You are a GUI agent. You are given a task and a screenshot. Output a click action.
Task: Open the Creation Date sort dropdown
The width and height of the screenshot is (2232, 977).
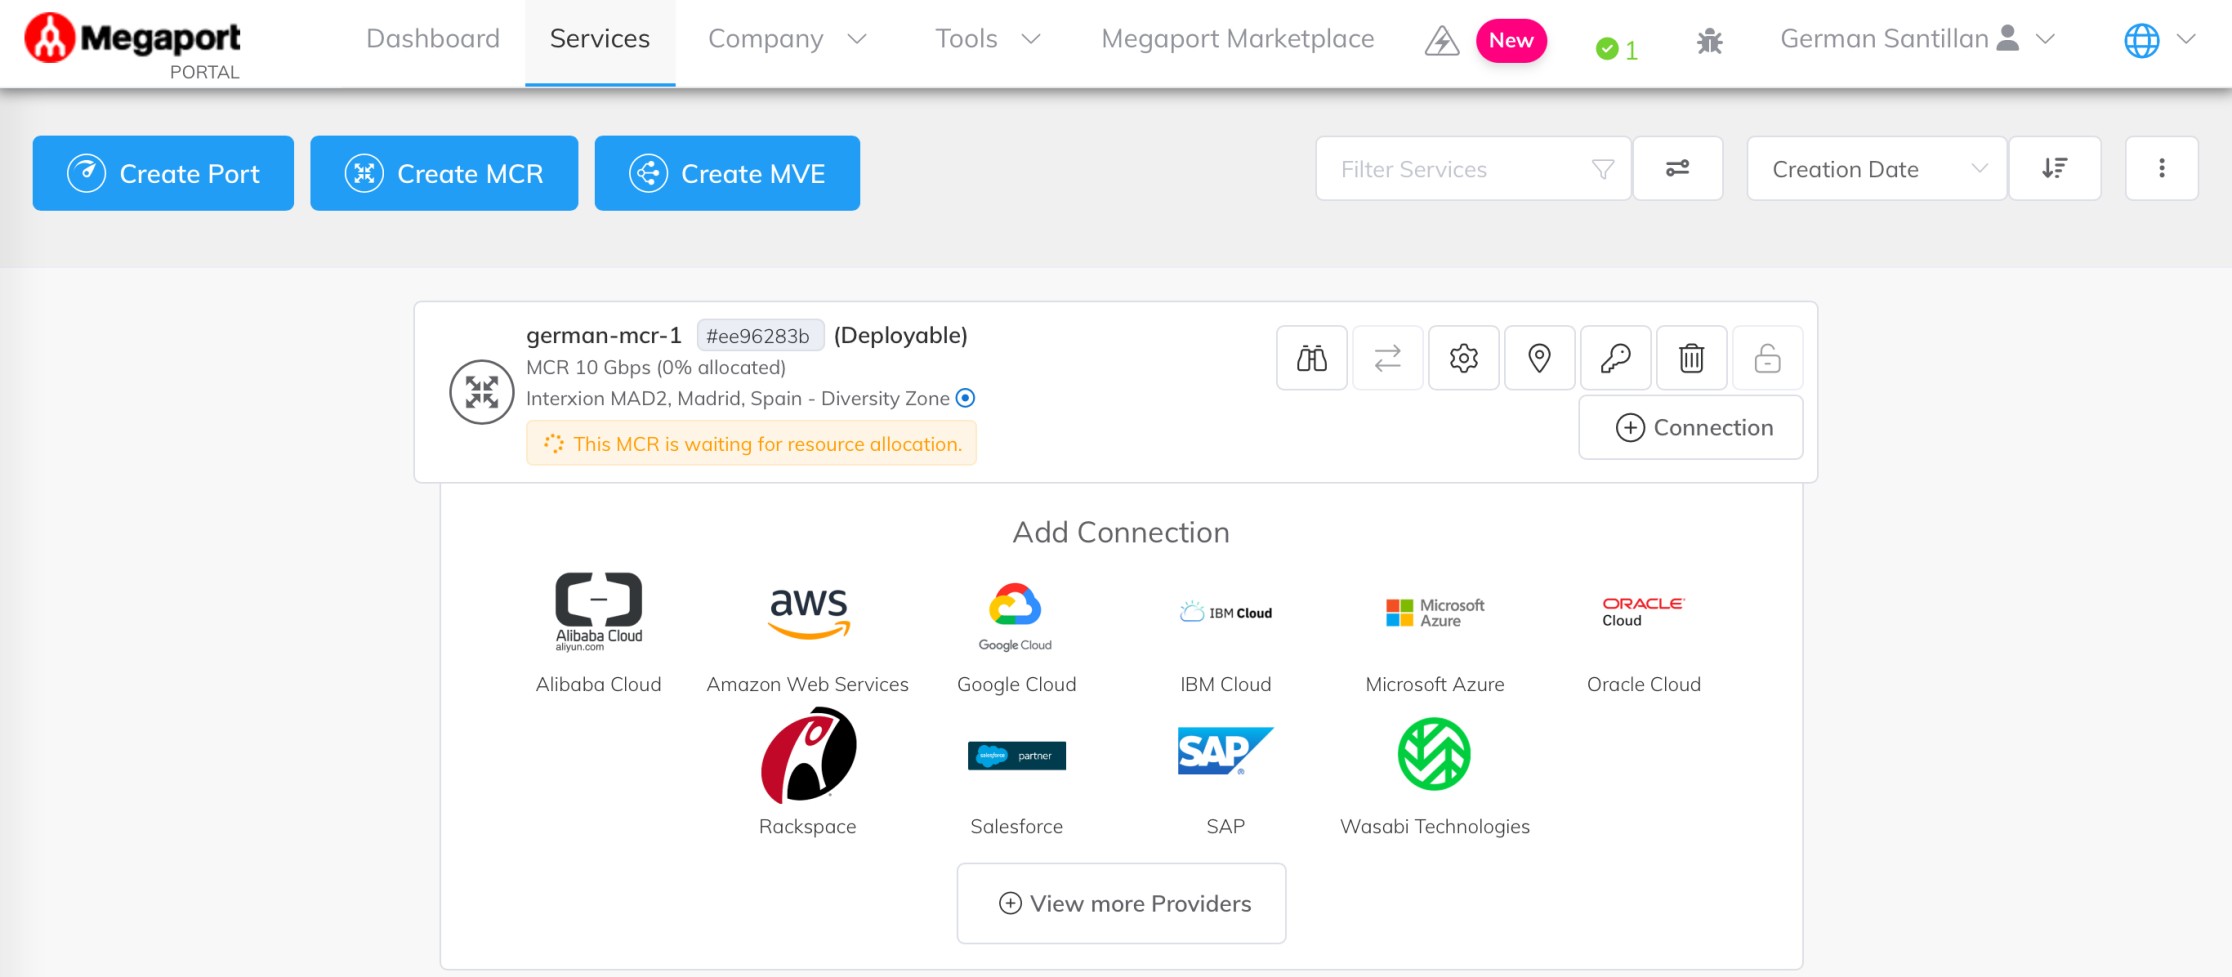[x=1877, y=169]
